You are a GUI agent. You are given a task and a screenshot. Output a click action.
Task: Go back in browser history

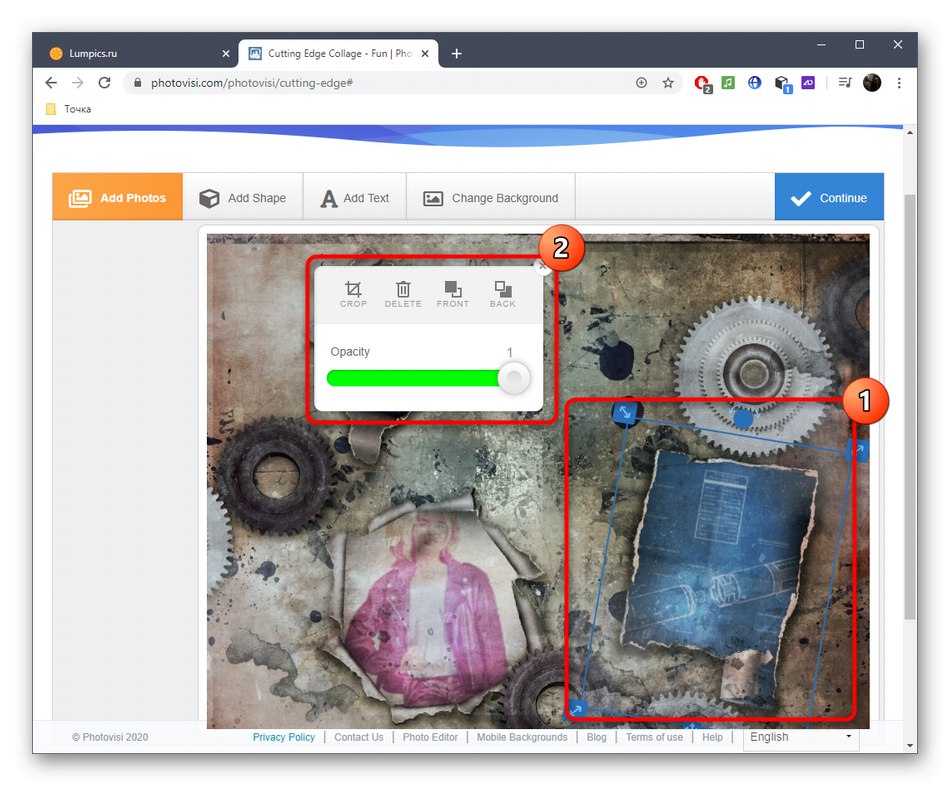pyautogui.click(x=51, y=82)
